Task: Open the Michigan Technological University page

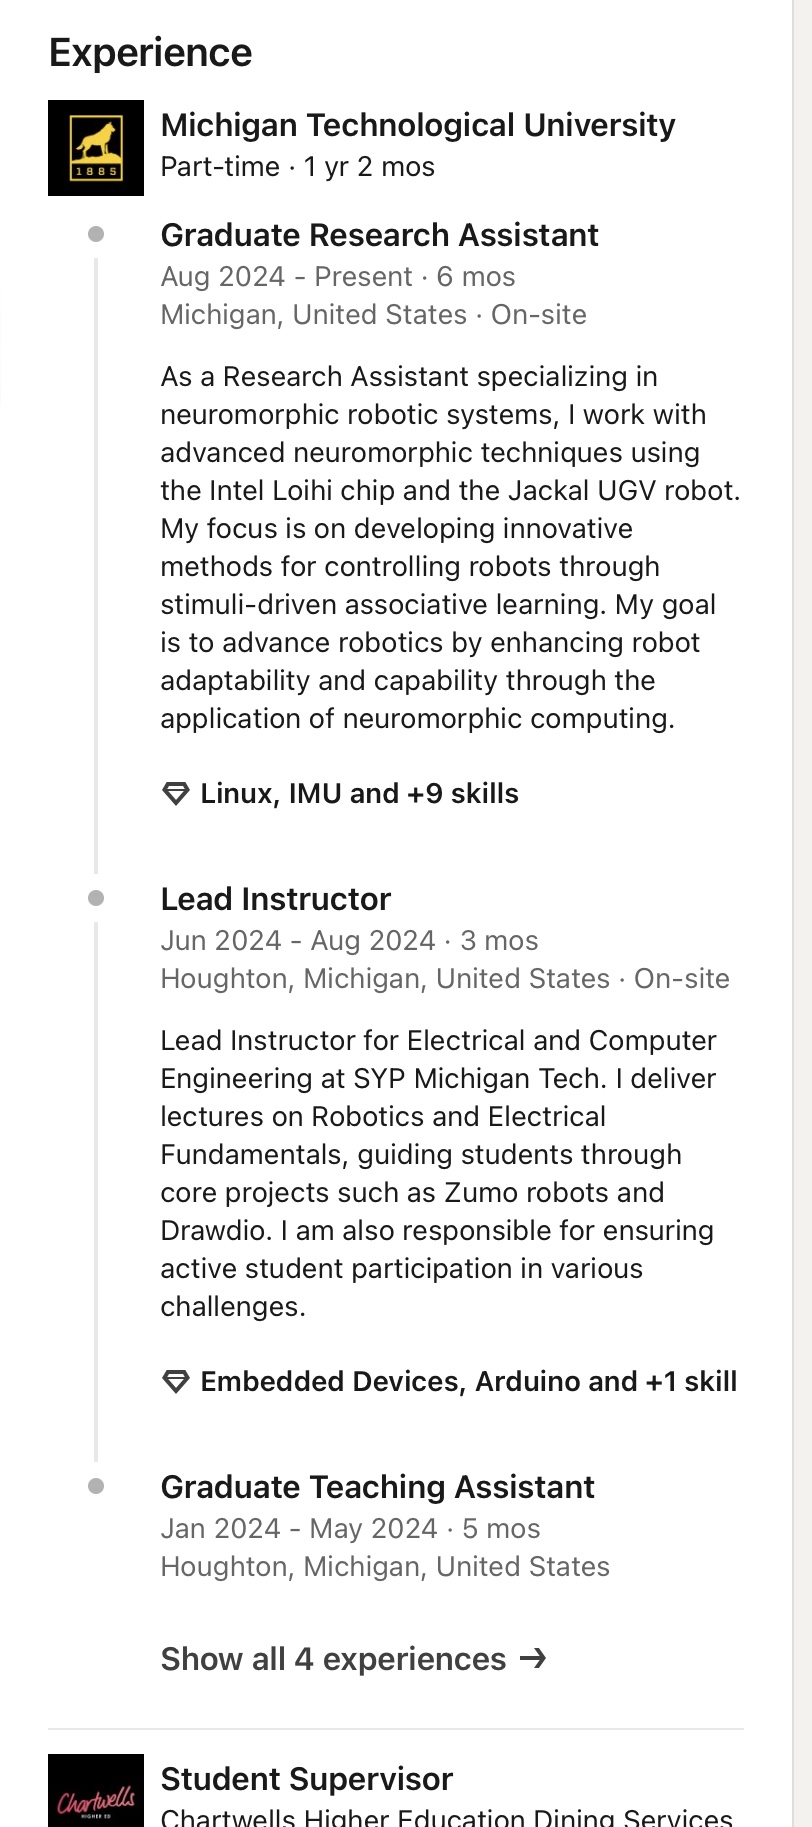Action: 418,125
